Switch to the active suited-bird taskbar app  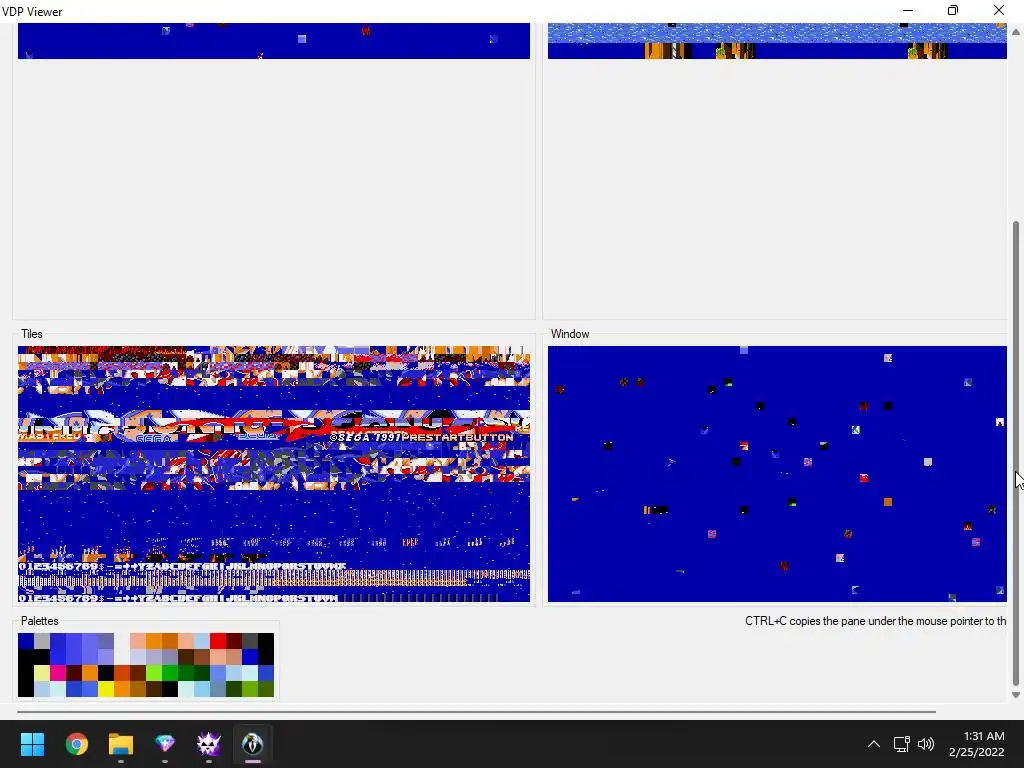pyautogui.click(x=253, y=744)
